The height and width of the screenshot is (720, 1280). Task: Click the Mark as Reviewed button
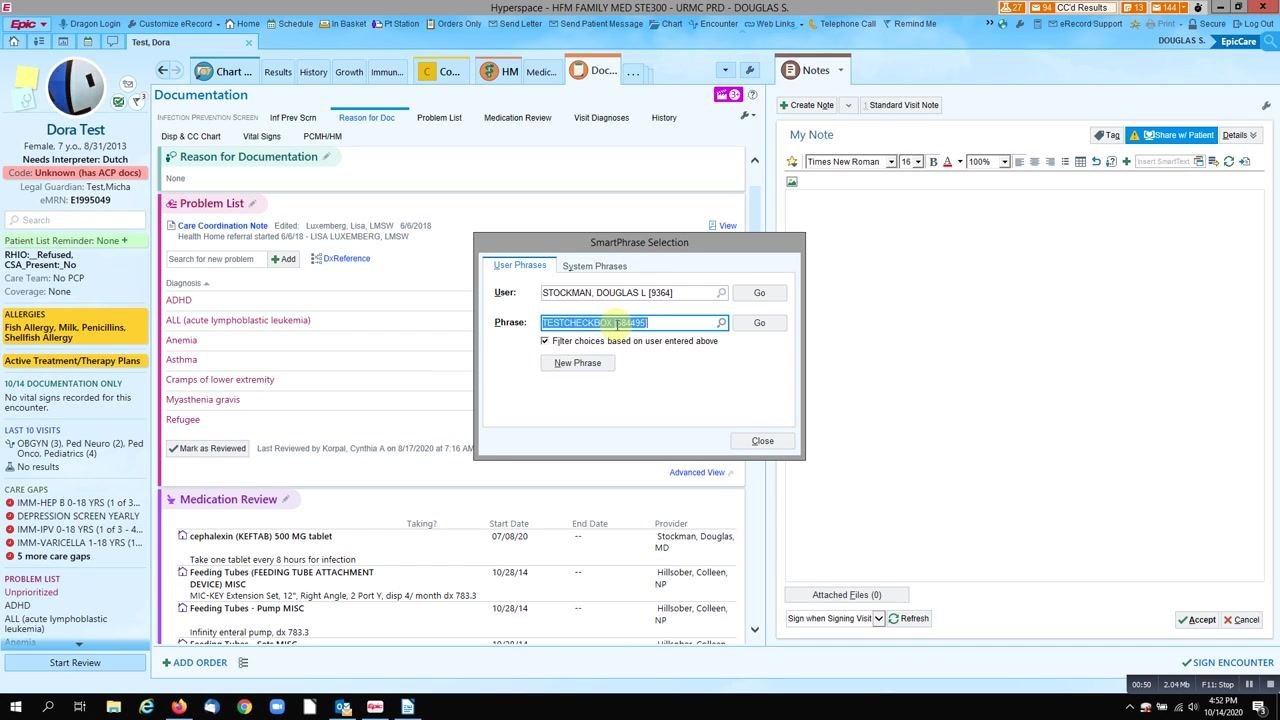click(207, 449)
